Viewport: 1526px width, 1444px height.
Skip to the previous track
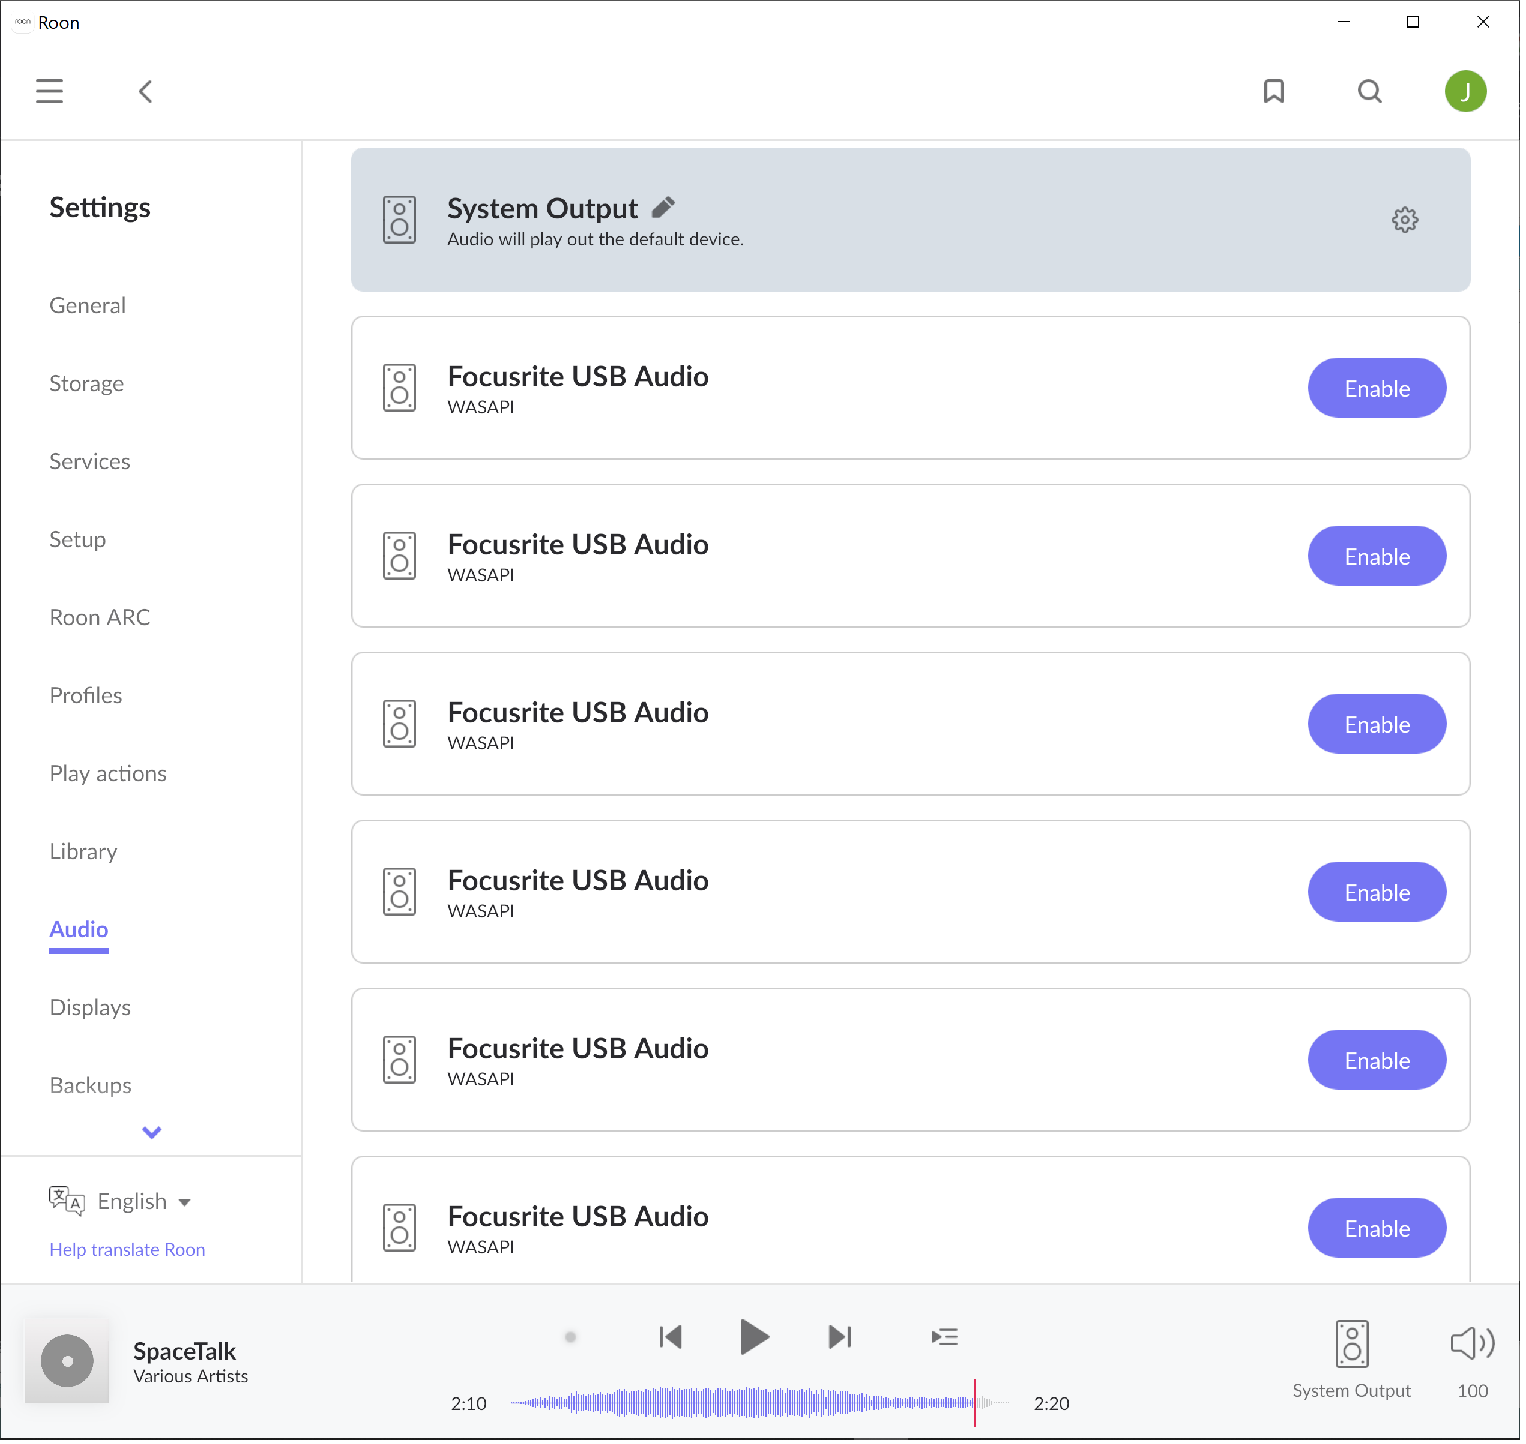click(670, 1337)
